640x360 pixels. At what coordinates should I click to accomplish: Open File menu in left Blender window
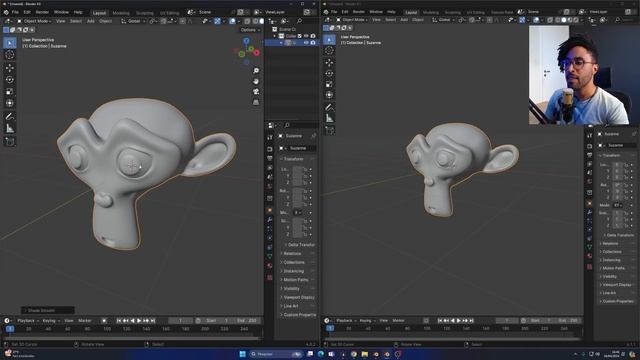tap(15, 13)
